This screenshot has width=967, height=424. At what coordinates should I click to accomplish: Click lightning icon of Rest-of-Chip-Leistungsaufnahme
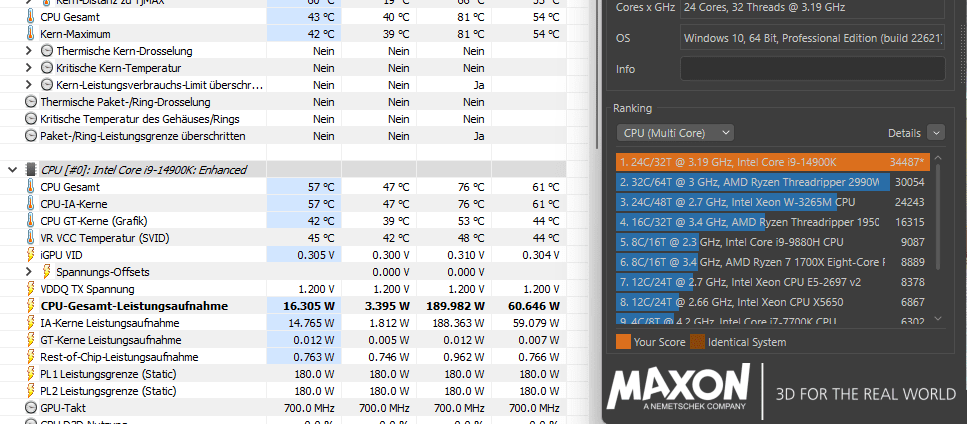31,357
